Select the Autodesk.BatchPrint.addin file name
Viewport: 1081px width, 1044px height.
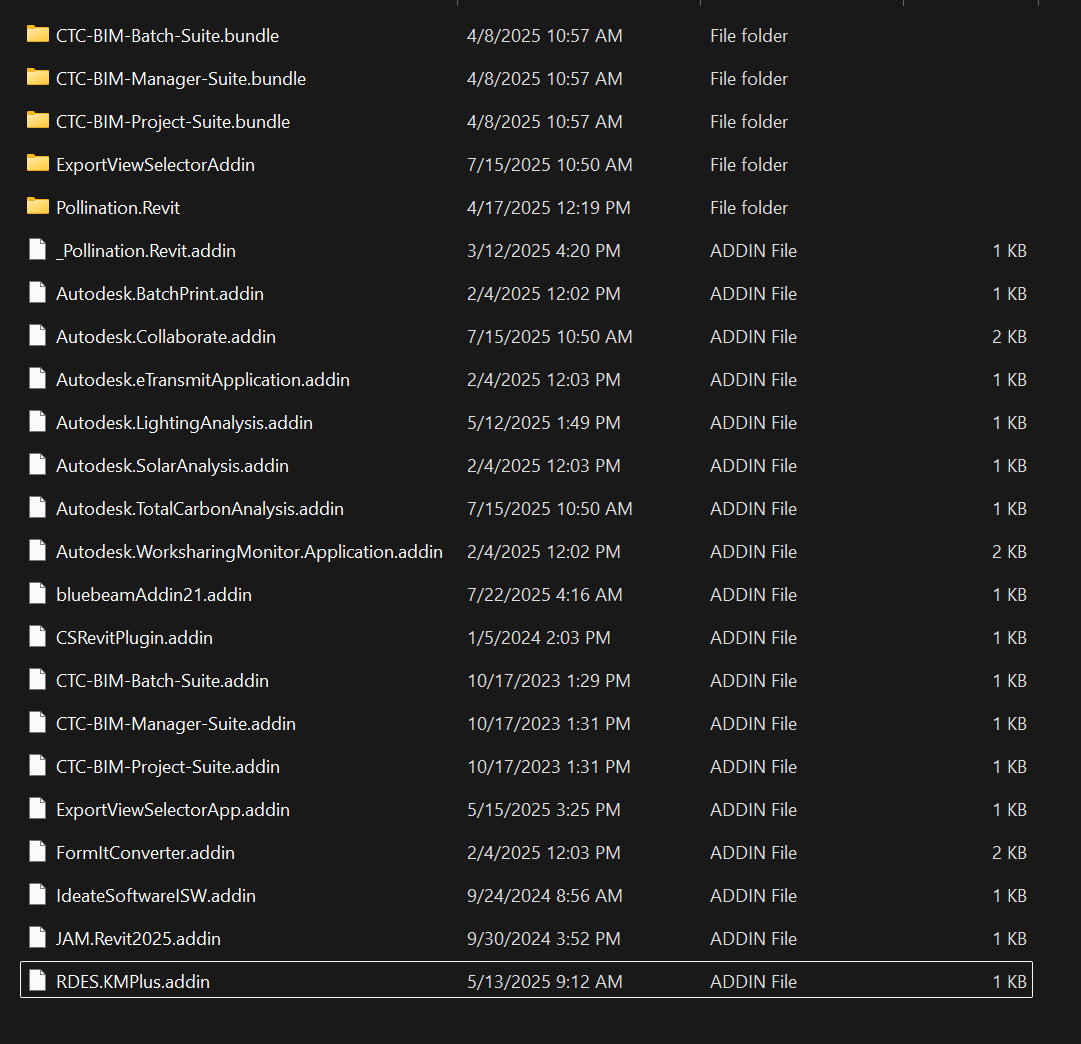coord(160,294)
